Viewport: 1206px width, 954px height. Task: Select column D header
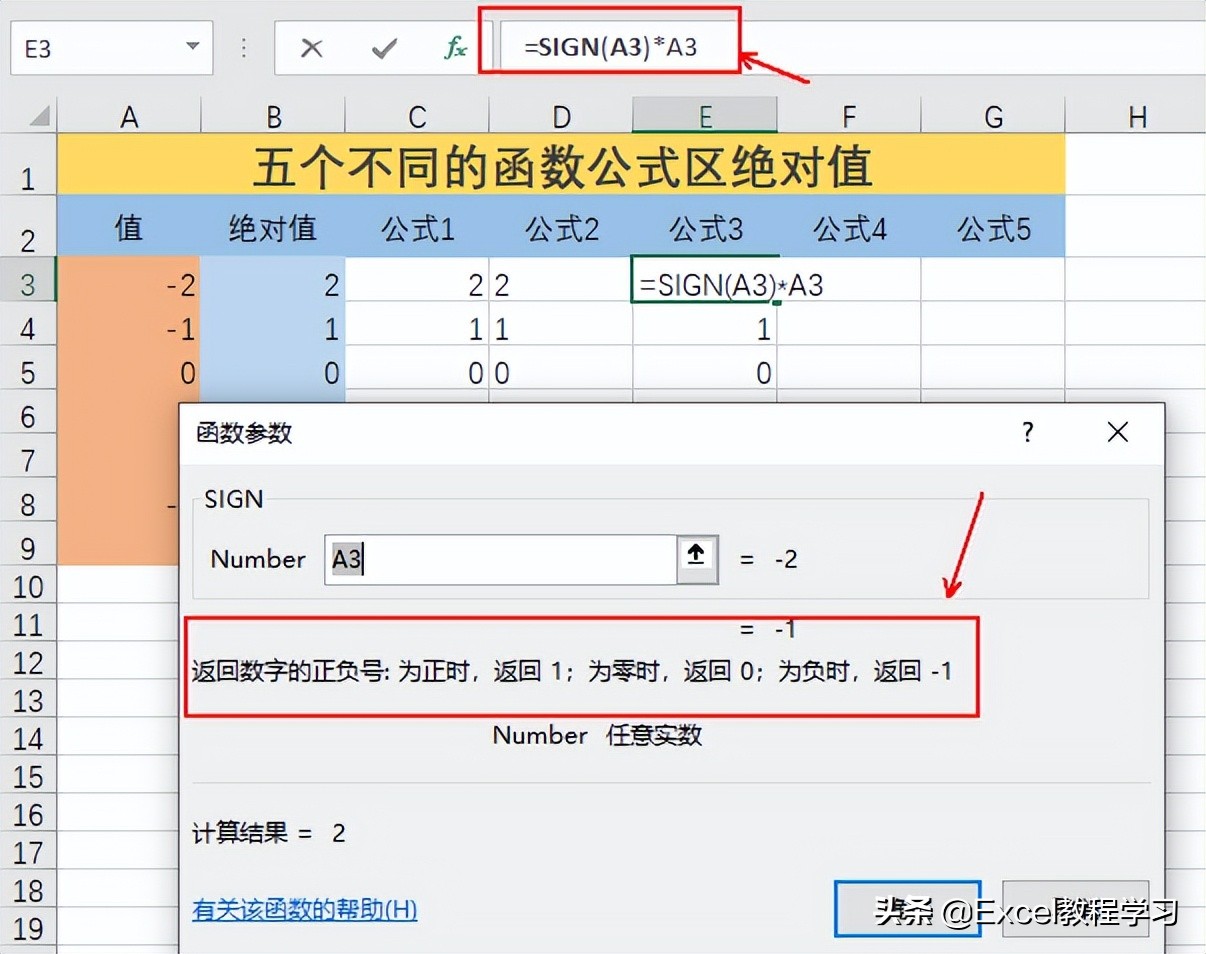click(x=561, y=117)
